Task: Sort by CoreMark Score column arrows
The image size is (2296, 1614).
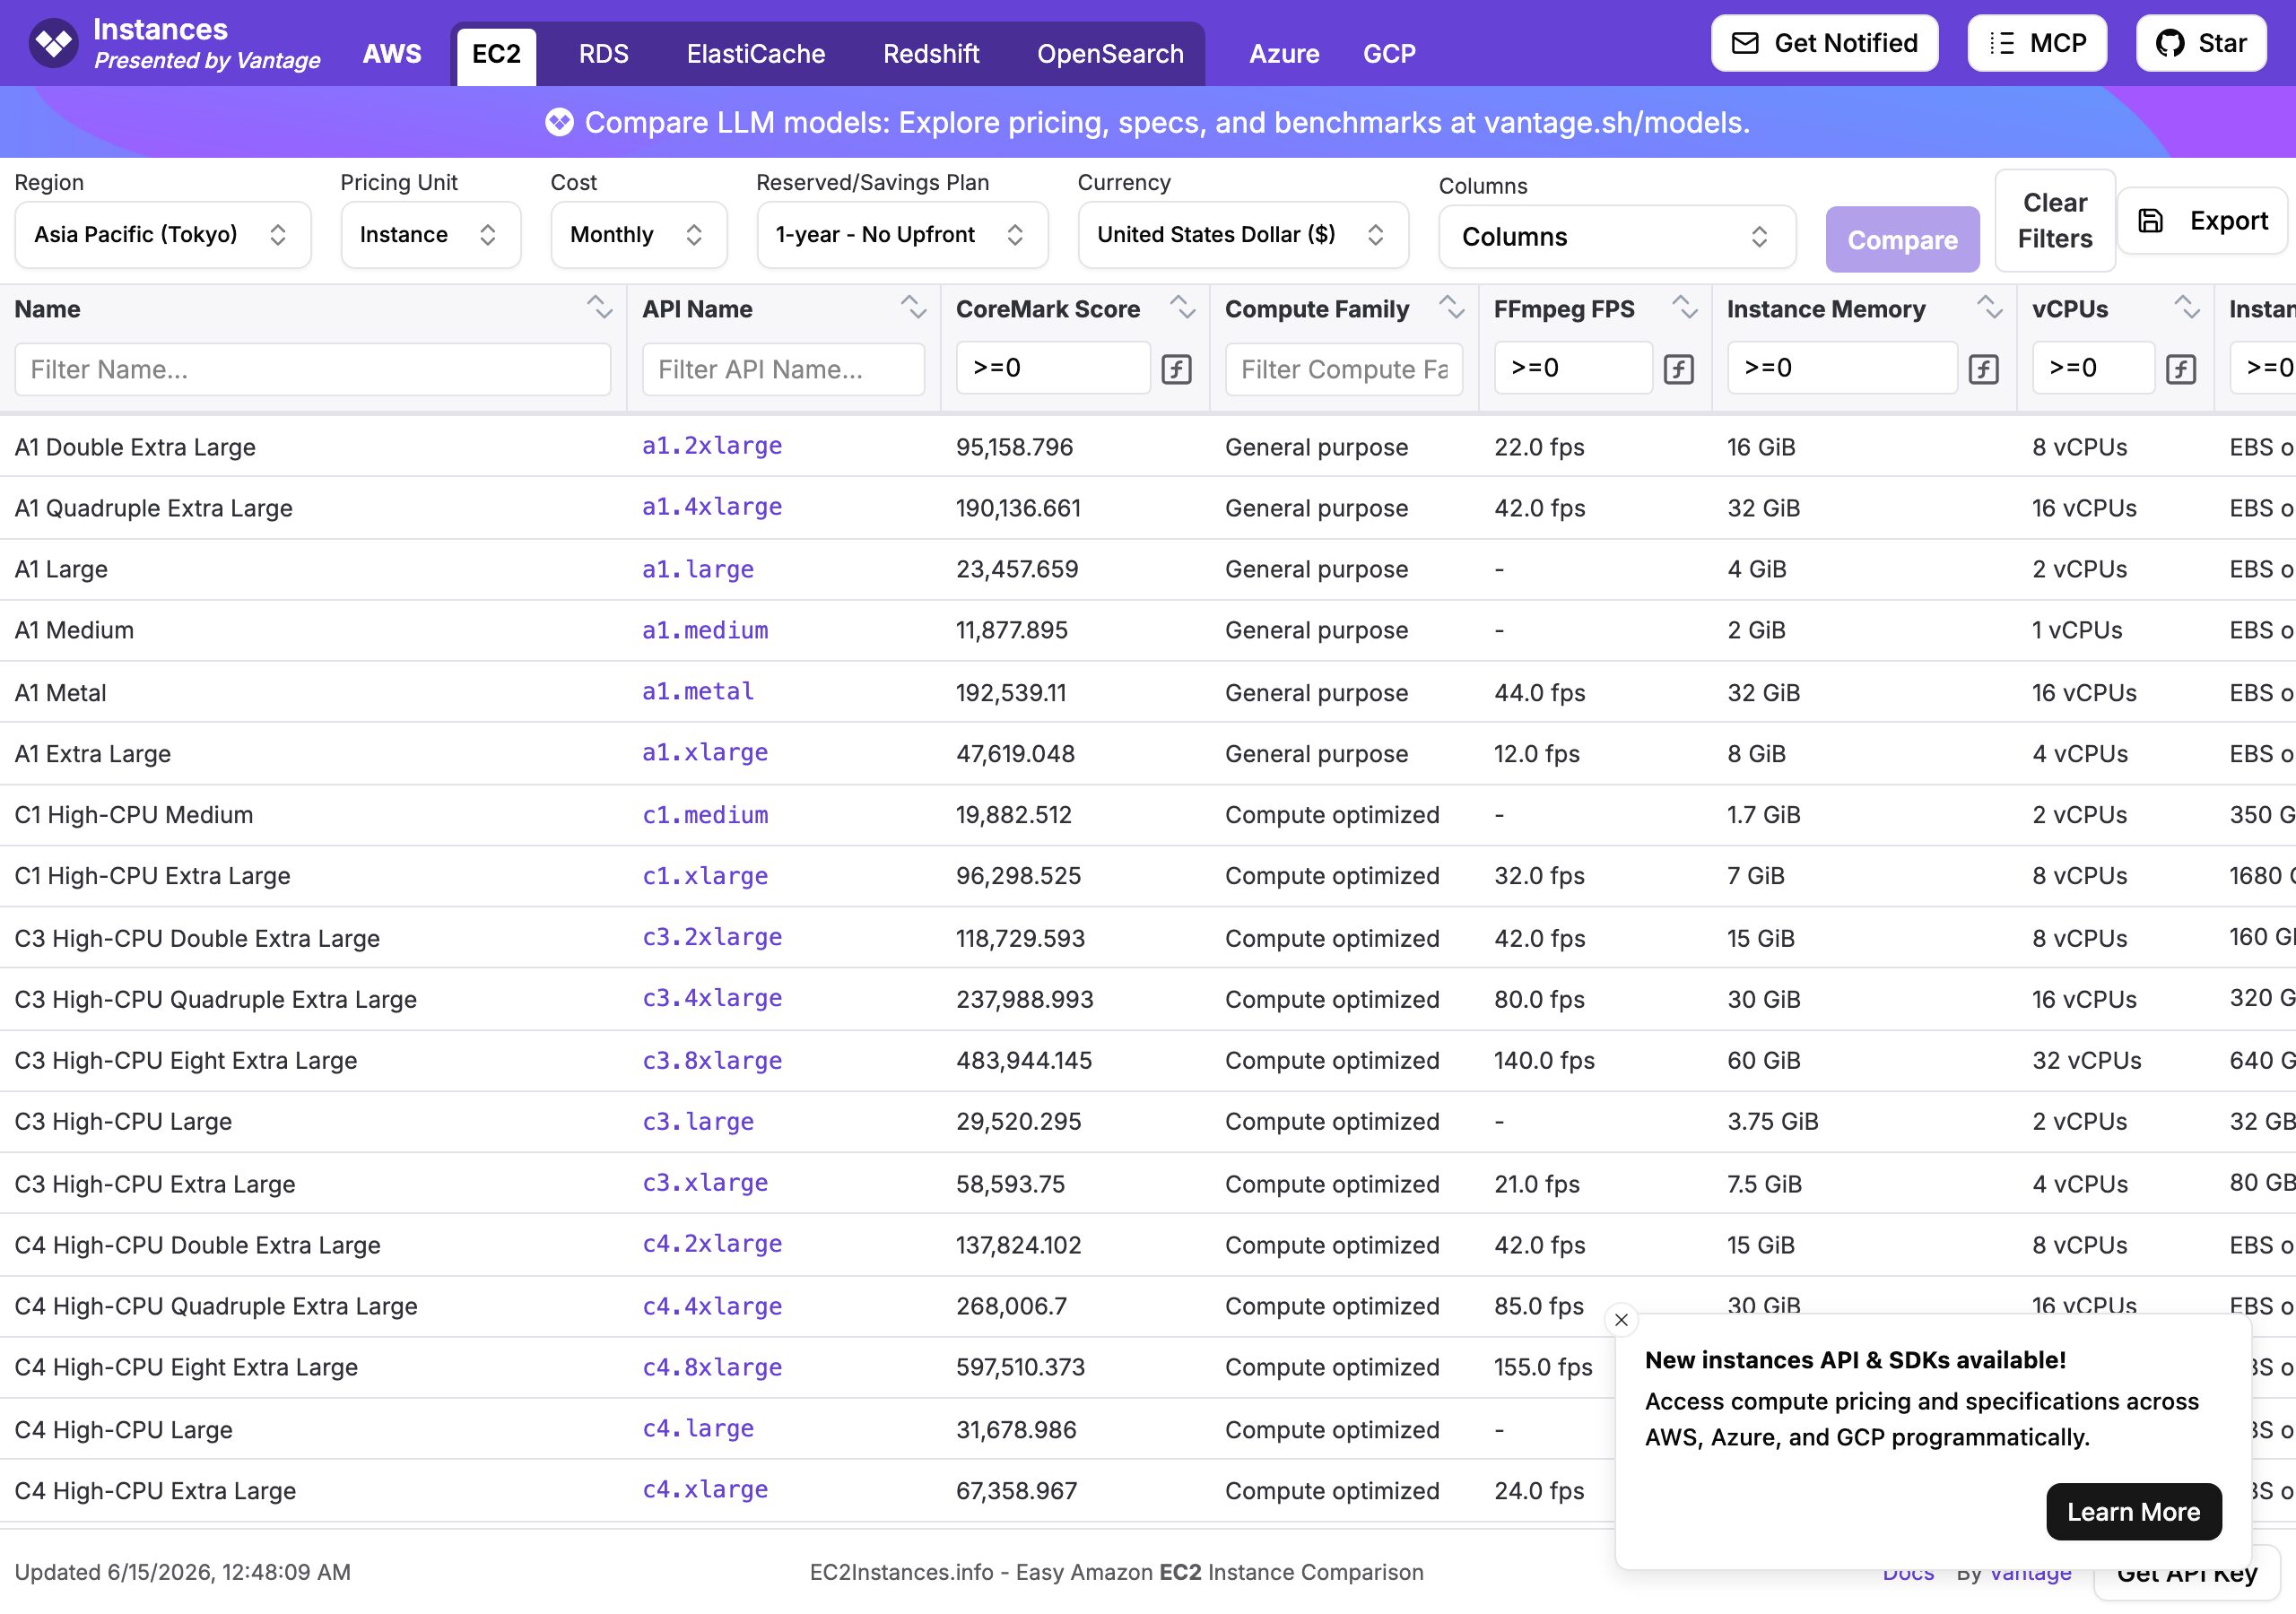Action: click(x=1182, y=308)
